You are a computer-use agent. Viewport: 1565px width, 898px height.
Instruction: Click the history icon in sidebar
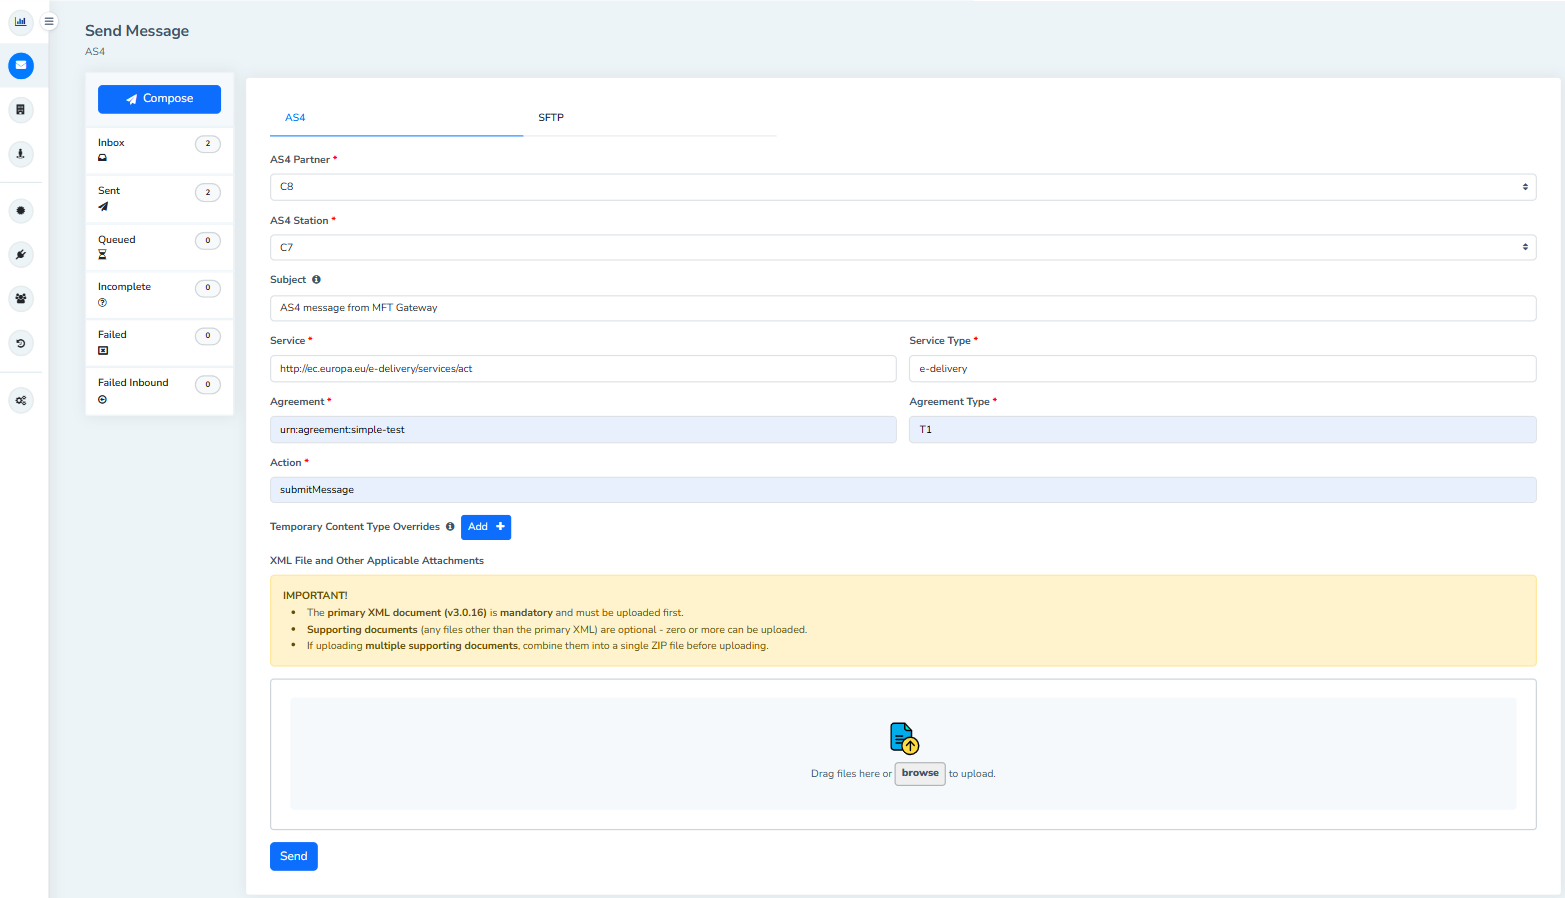(20, 343)
